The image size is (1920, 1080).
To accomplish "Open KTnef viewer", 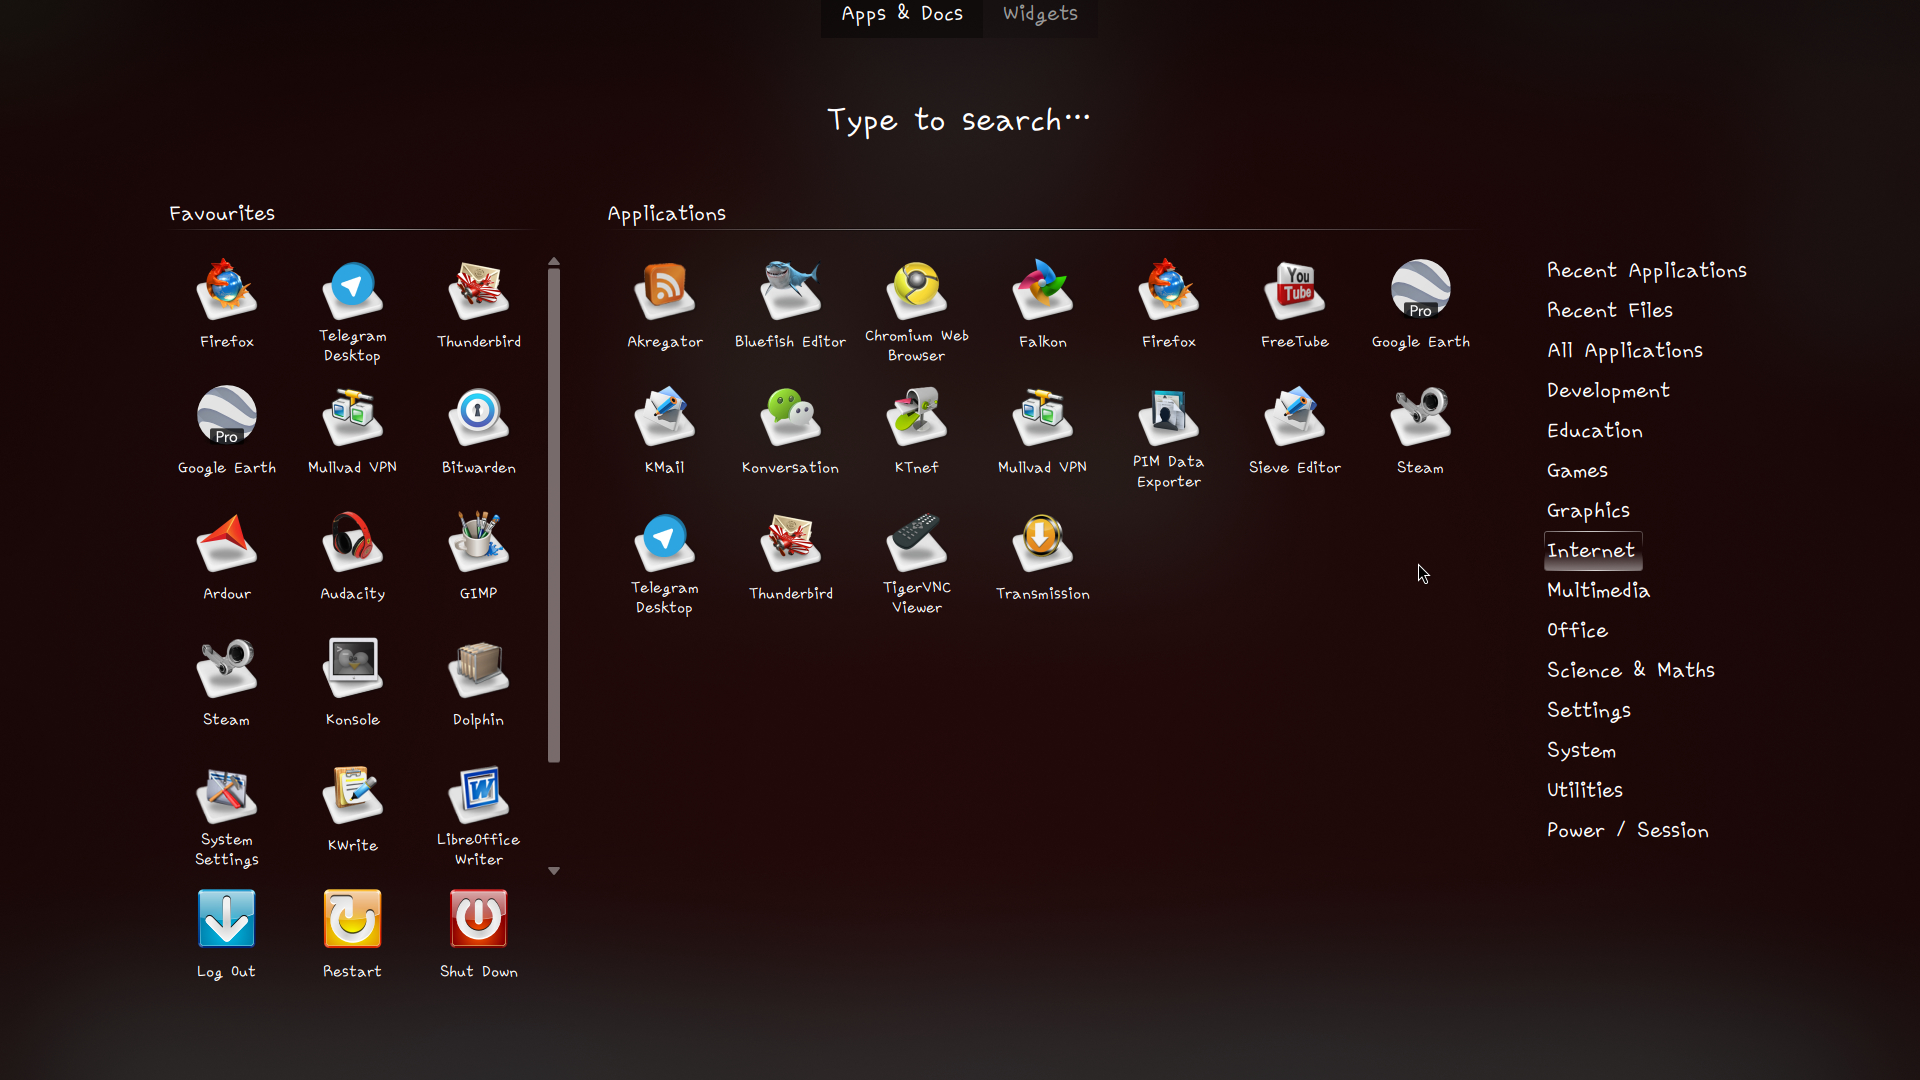I will (917, 431).
